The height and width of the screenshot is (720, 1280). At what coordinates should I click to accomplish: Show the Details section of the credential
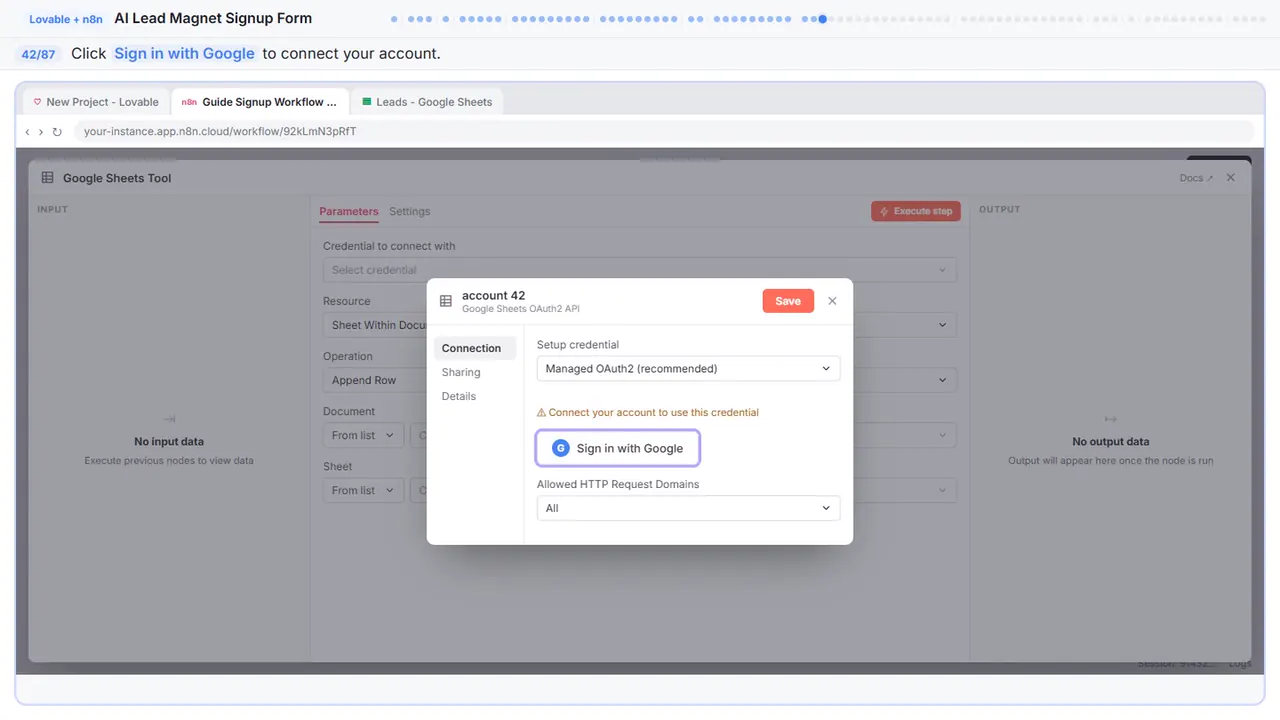pos(459,396)
